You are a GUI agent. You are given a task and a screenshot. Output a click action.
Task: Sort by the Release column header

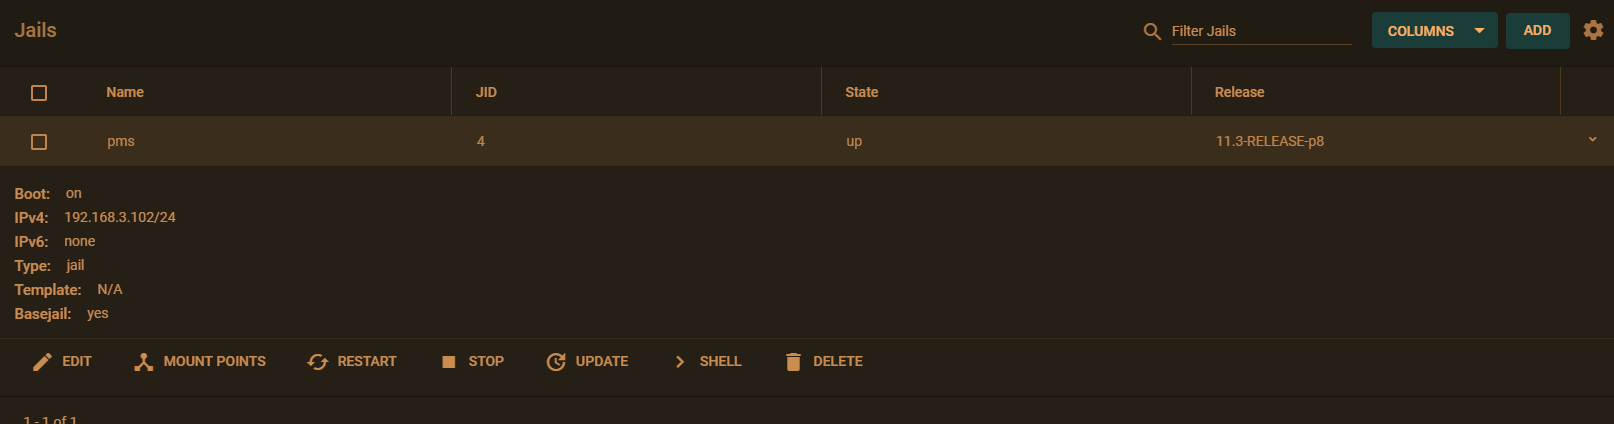tap(1239, 92)
